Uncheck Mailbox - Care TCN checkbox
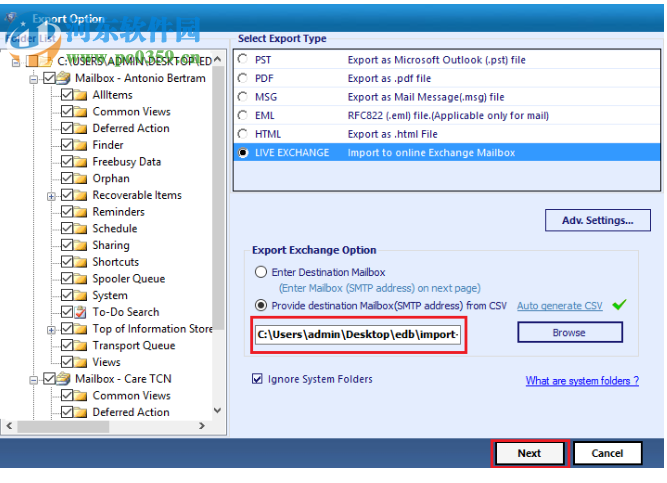667x483 pixels. (x=49, y=378)
